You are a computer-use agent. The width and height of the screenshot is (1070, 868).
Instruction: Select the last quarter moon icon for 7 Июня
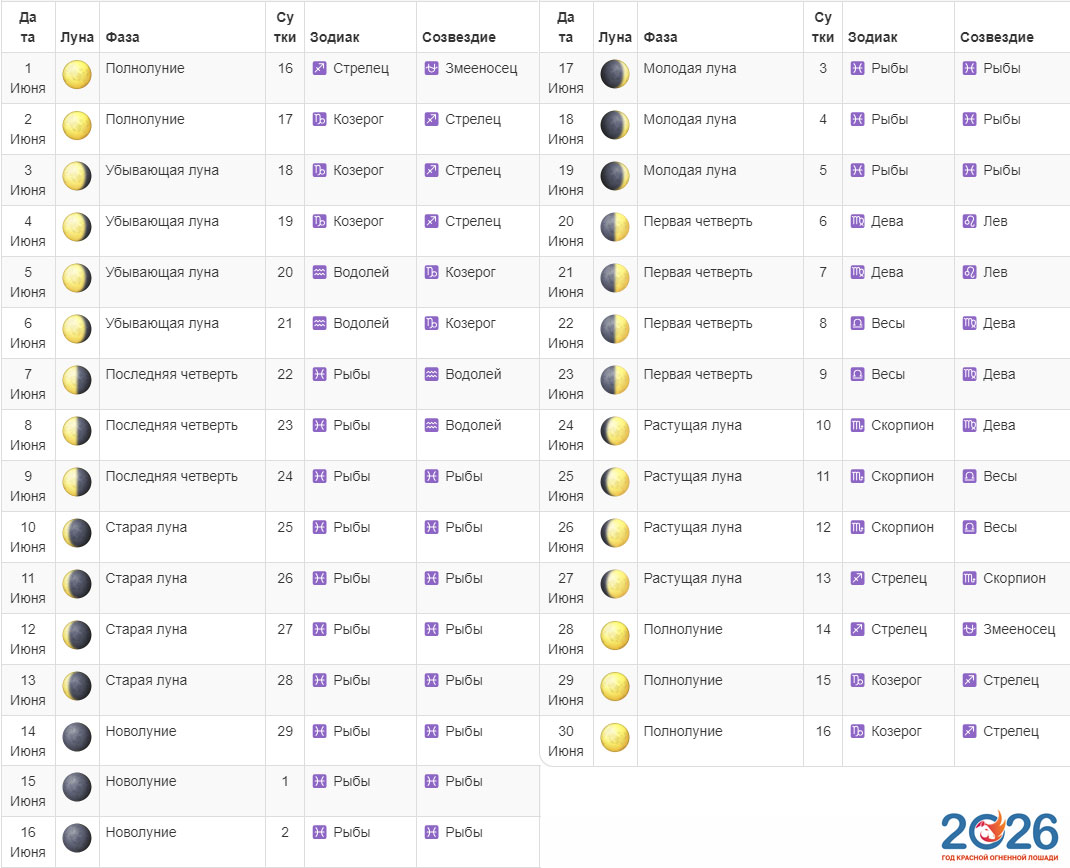click(x=77, y=380)
